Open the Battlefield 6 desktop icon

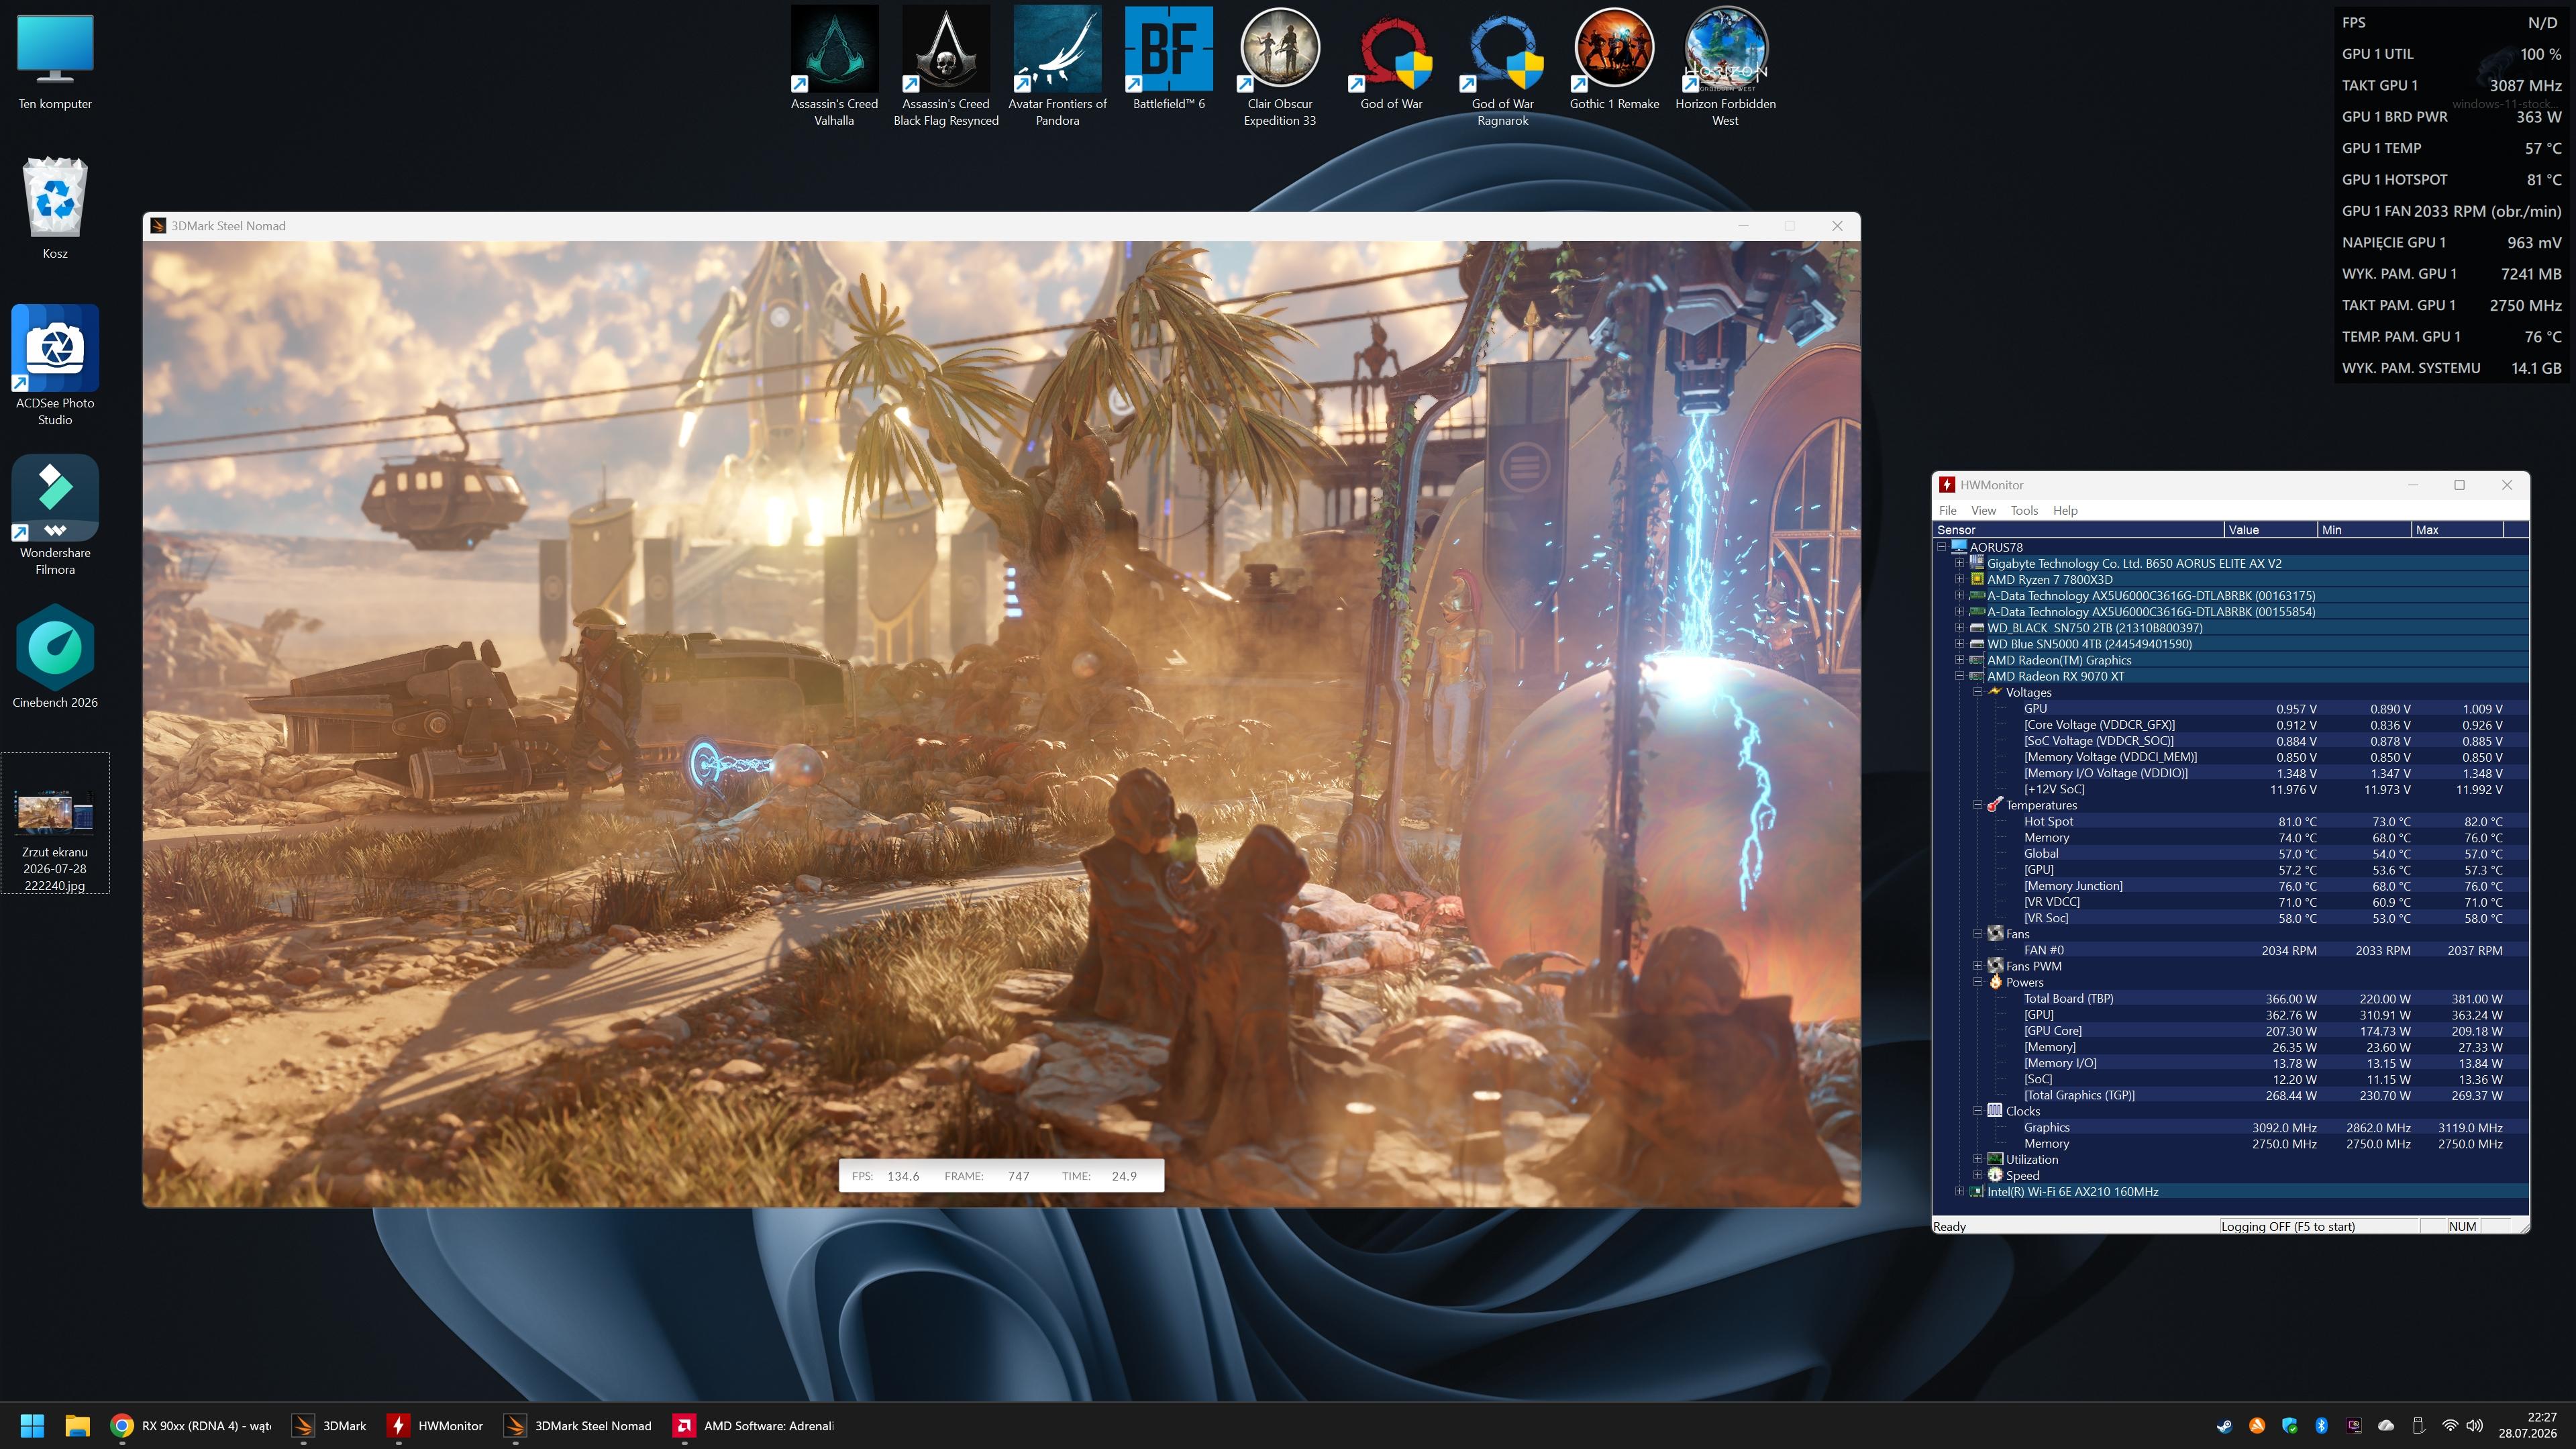coord(1168,59)
